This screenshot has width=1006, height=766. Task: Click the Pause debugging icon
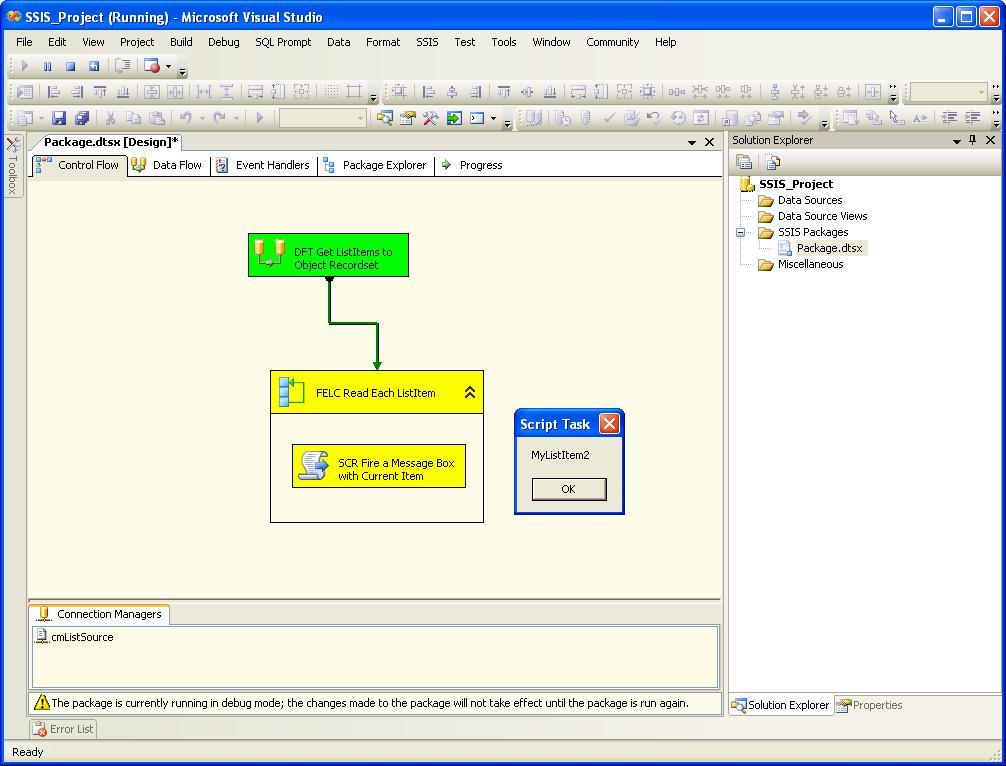pos(47,66)
